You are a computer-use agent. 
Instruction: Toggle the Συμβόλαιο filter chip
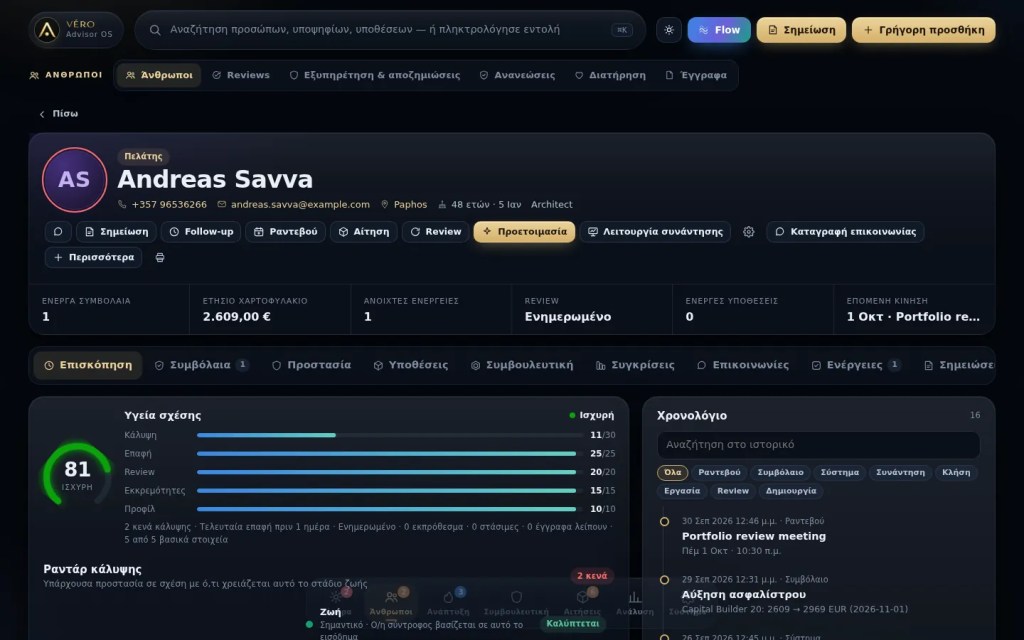point(780,472)
